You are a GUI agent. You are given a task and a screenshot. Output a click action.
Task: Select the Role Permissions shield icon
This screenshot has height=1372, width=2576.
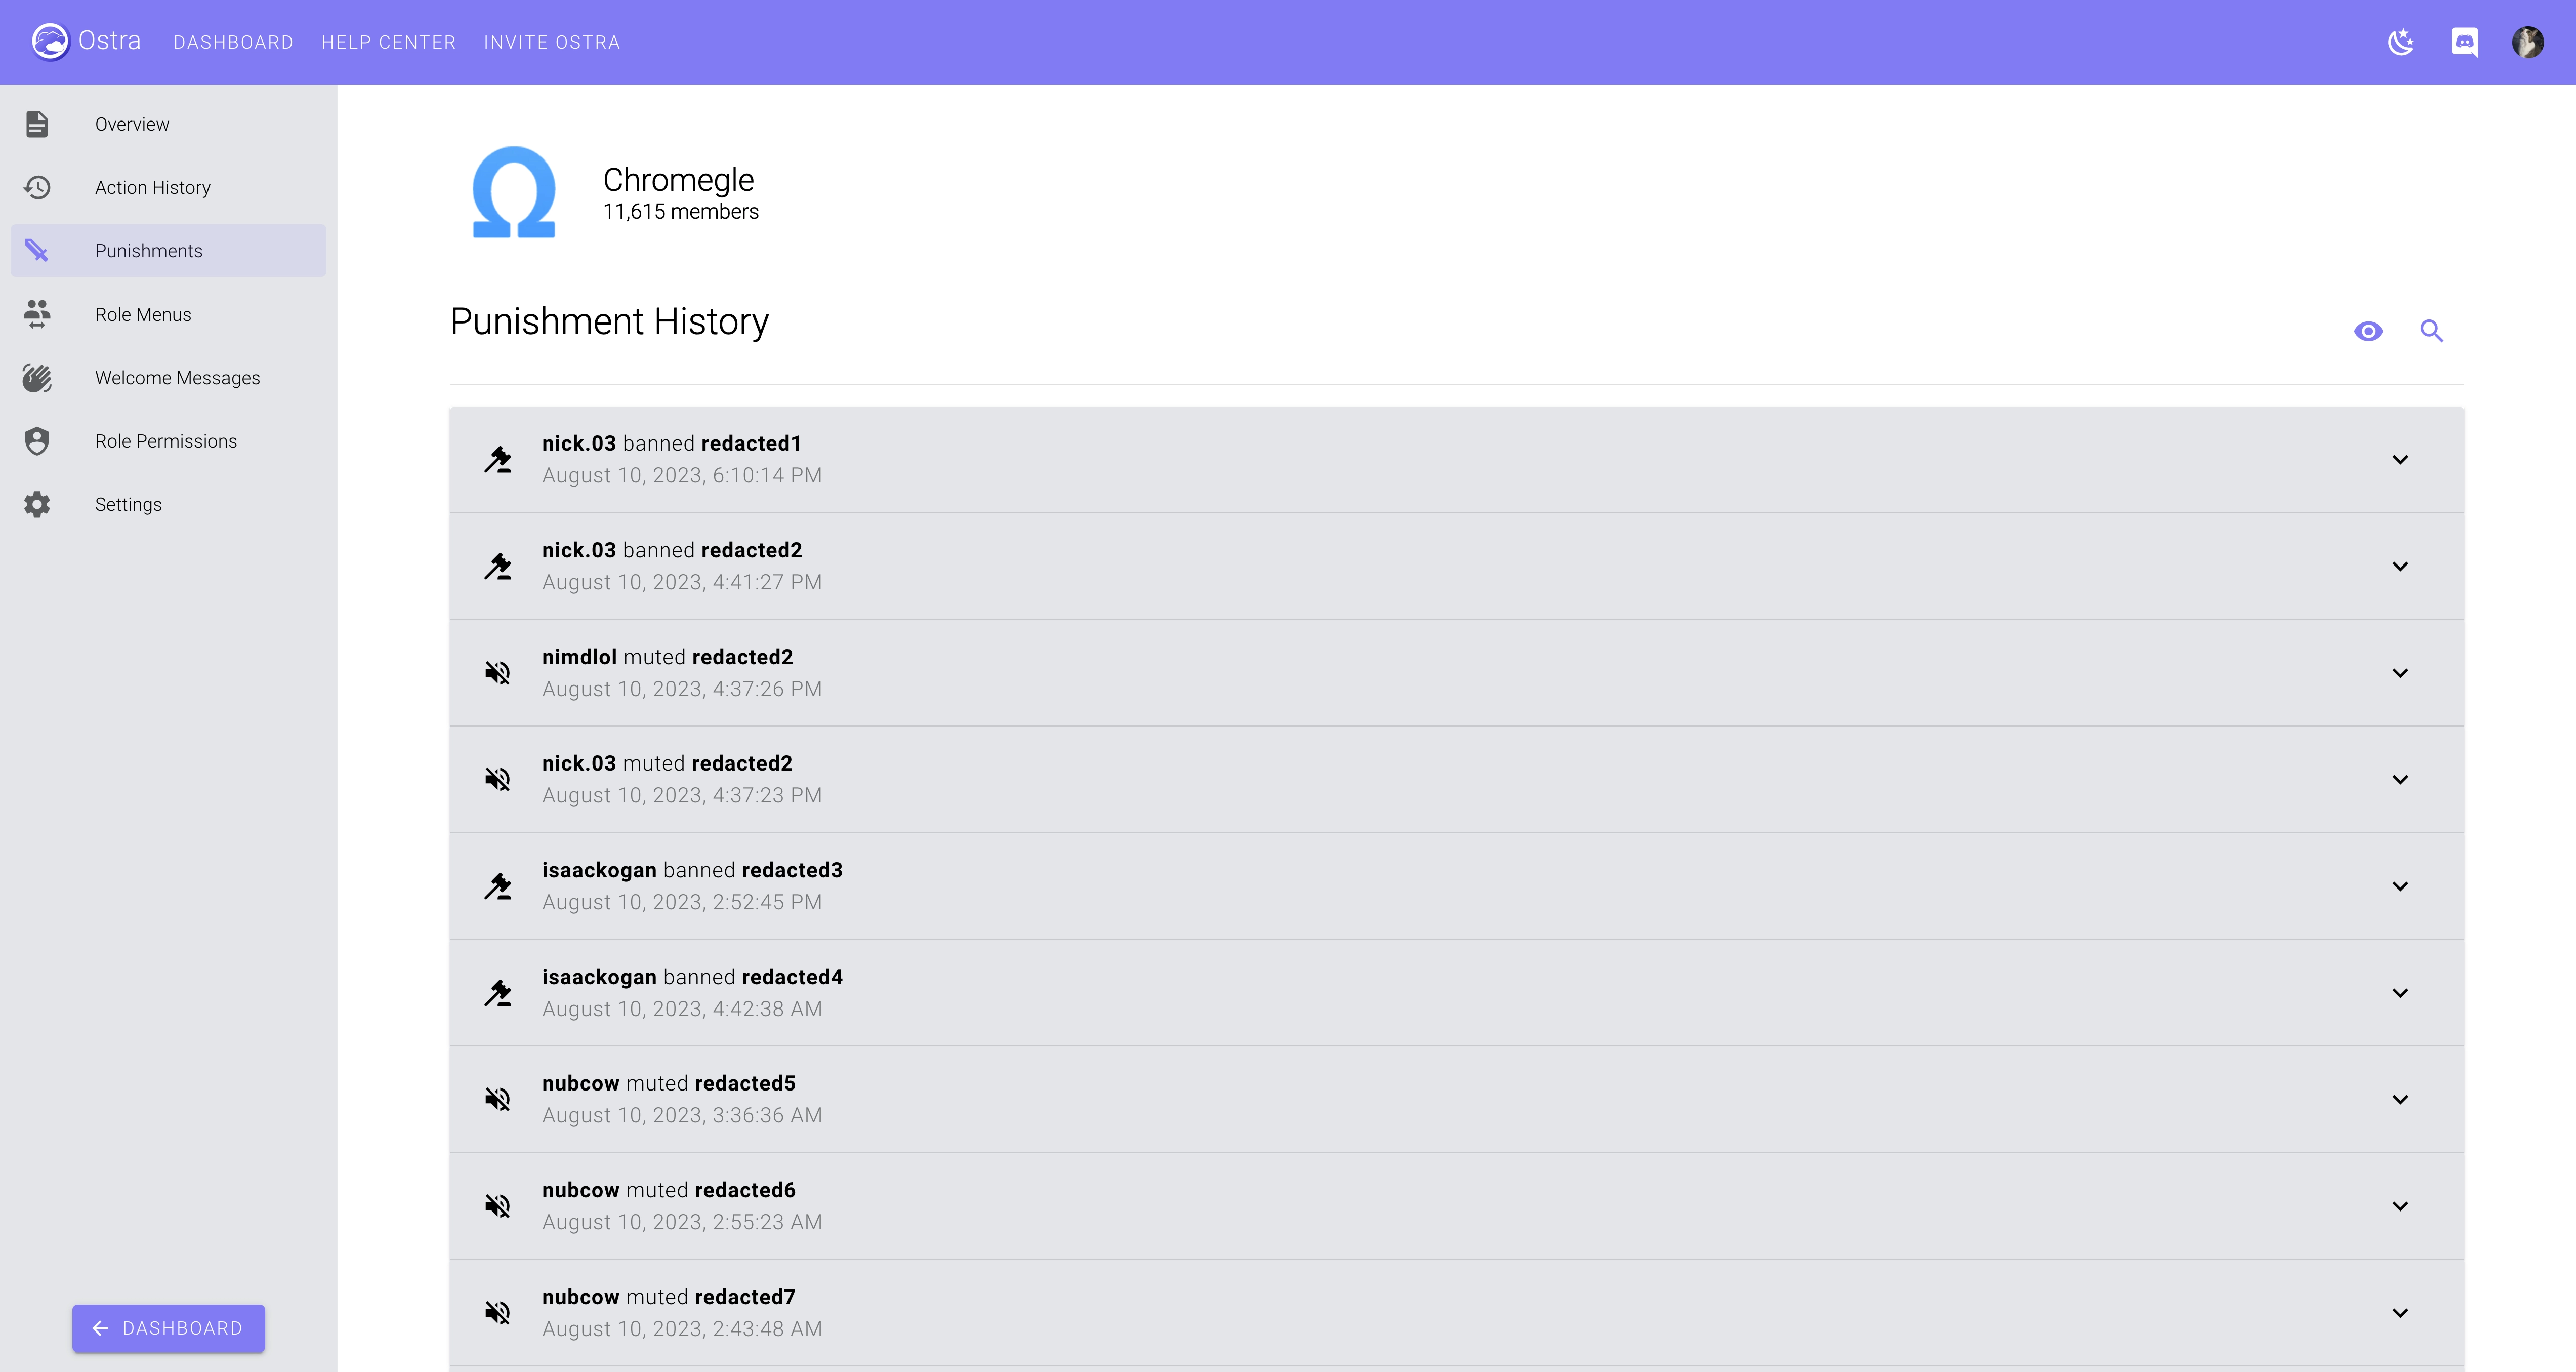[37, 440]
